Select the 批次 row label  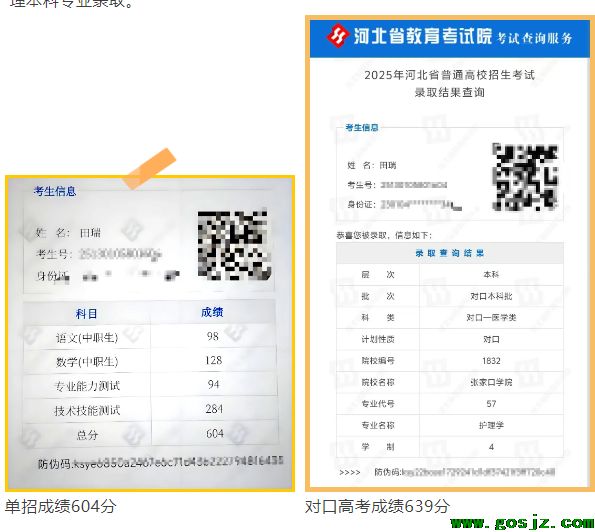pos(378,296)
